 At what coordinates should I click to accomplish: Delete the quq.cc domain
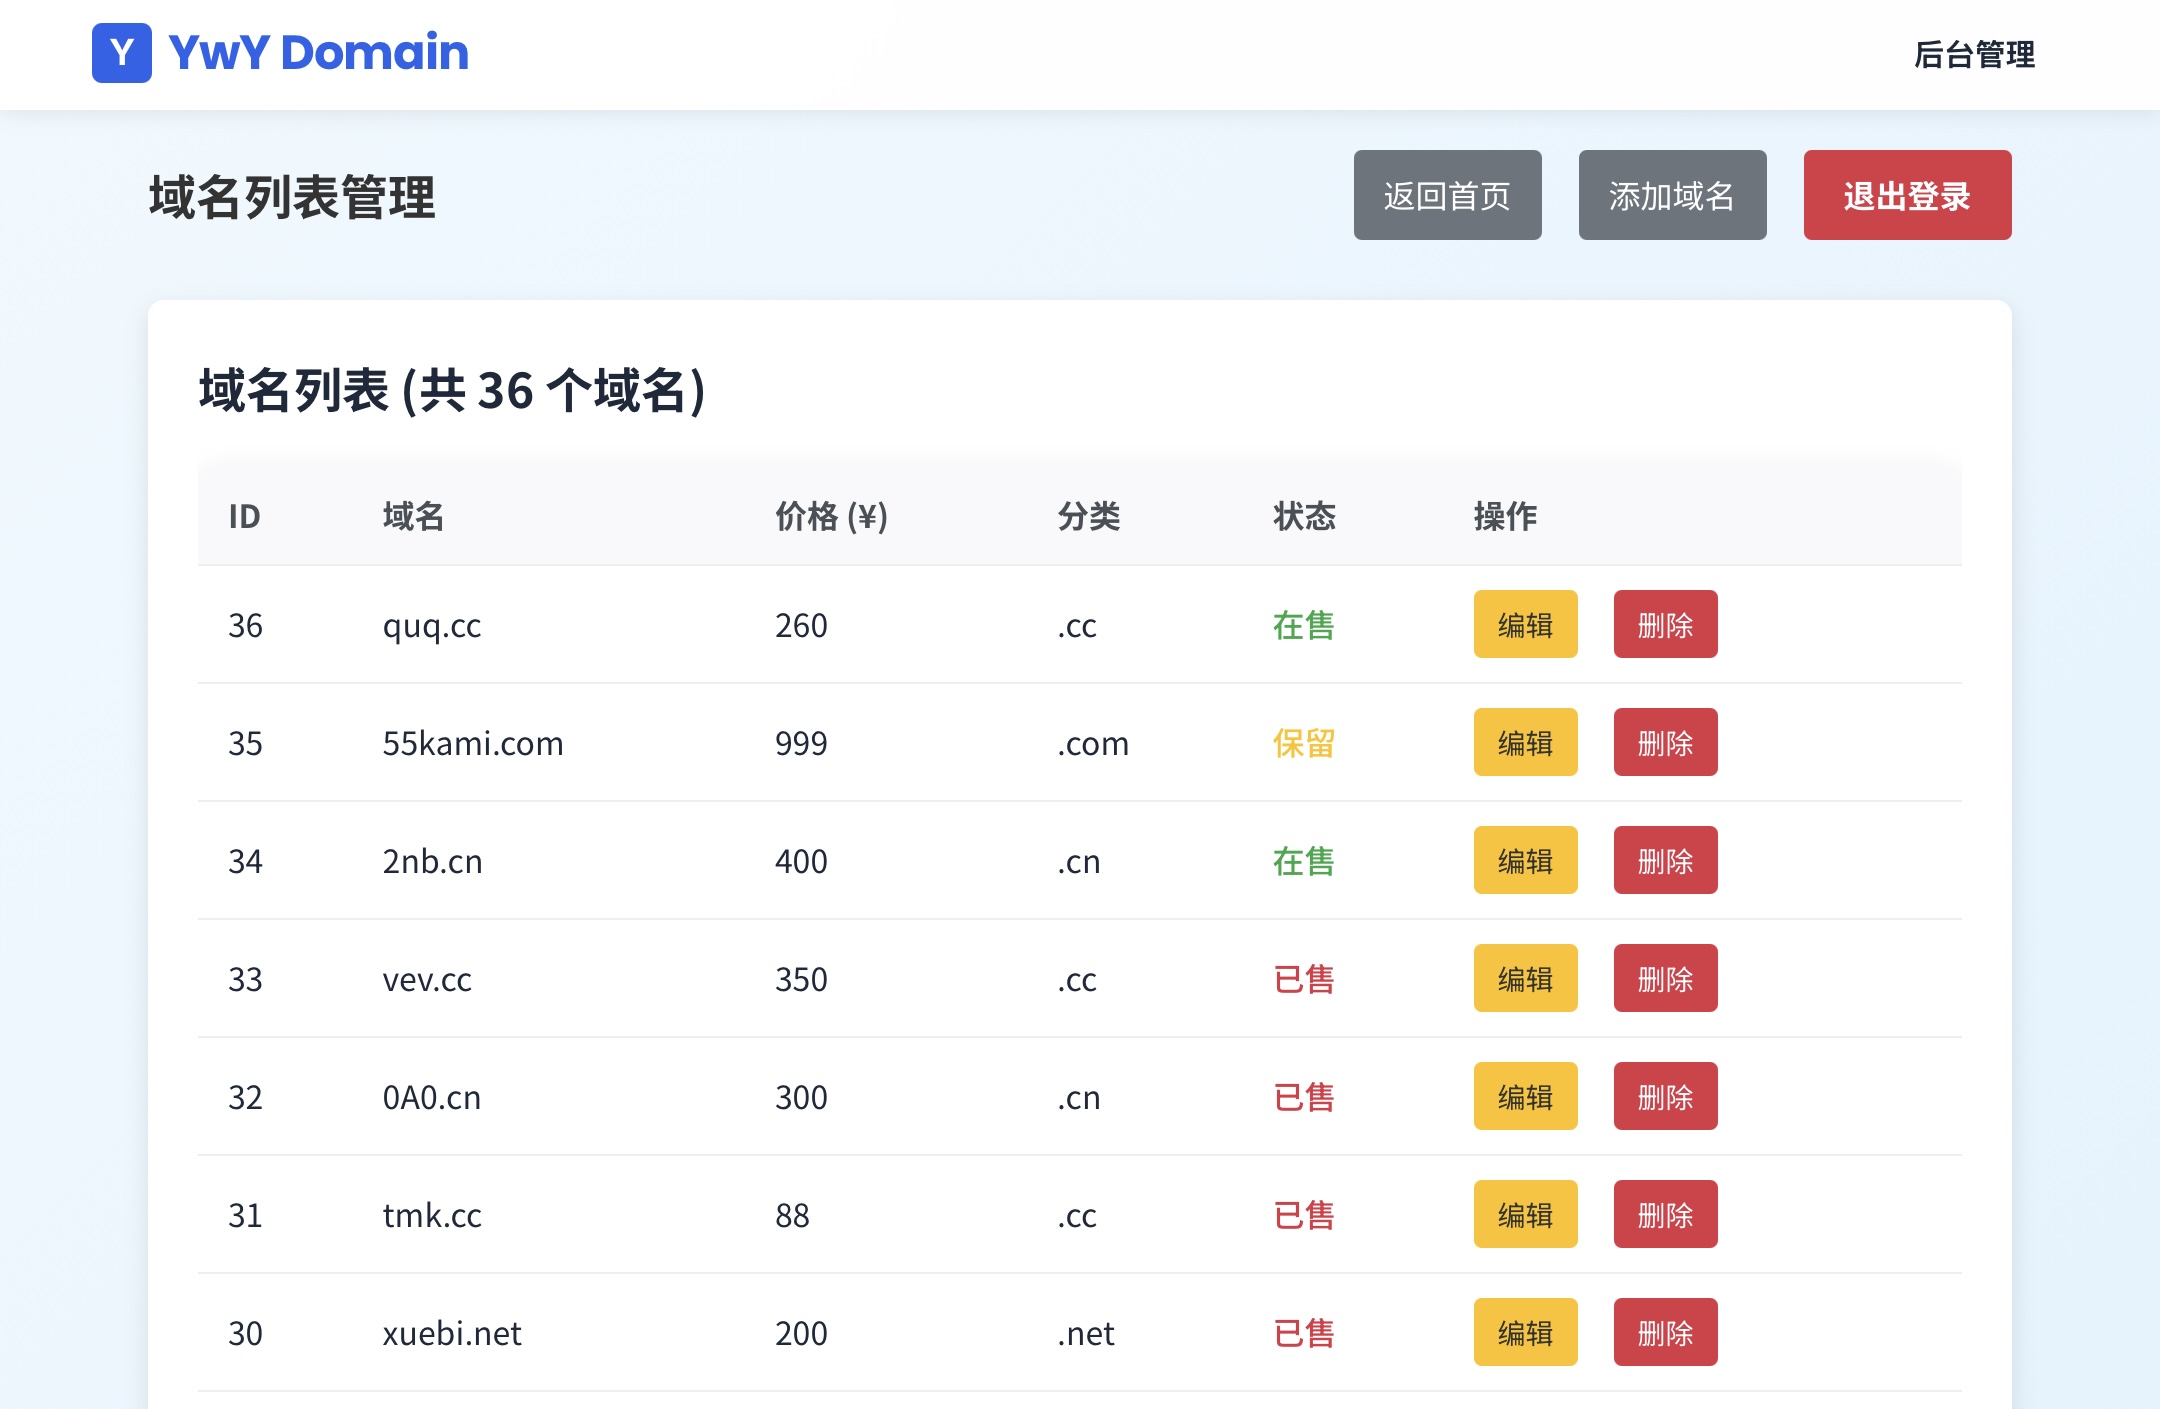(1665, 625)
